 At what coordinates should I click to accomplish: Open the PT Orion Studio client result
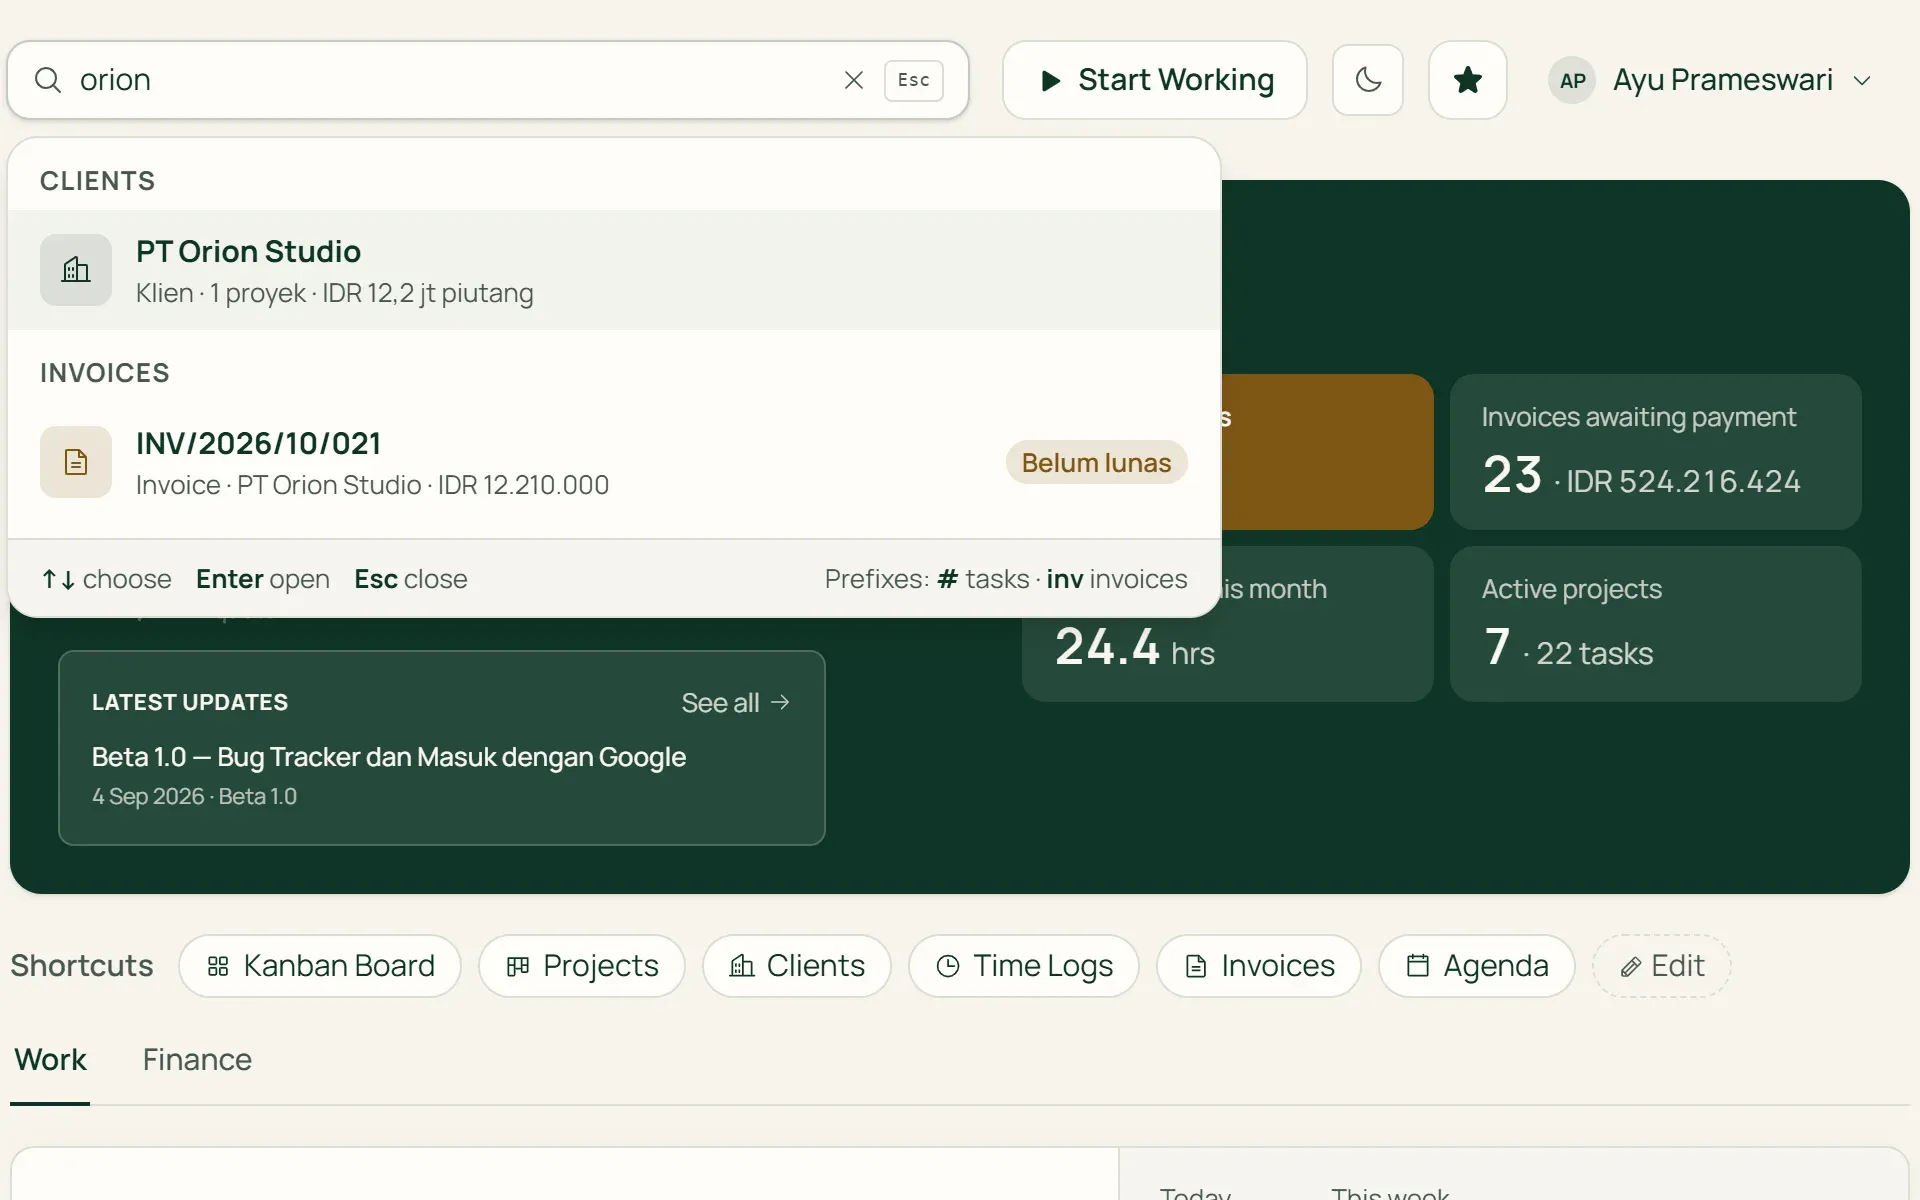tap(614, 270)
